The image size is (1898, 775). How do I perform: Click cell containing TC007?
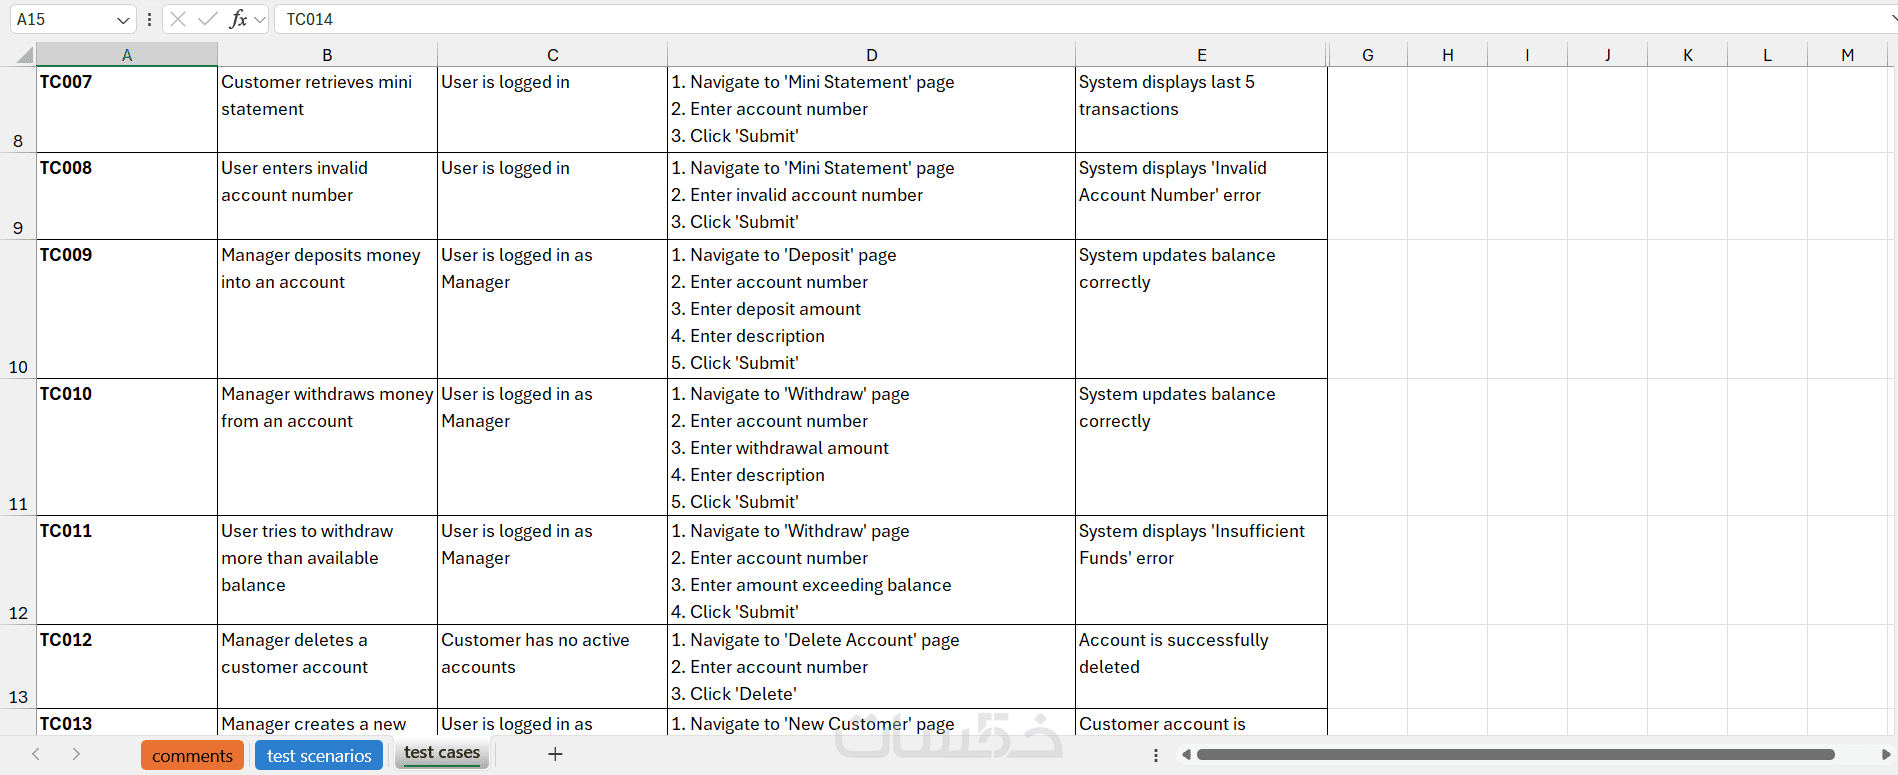pos(127,110)
